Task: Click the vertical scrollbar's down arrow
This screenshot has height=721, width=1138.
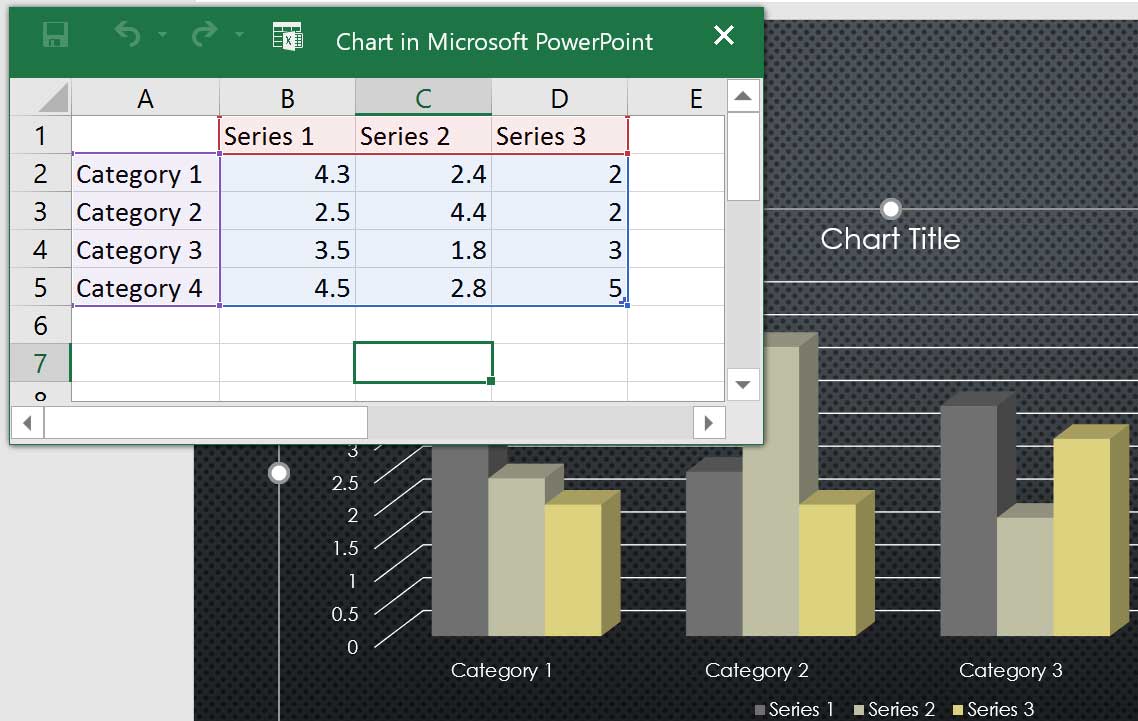Action: tap(742, 384)
